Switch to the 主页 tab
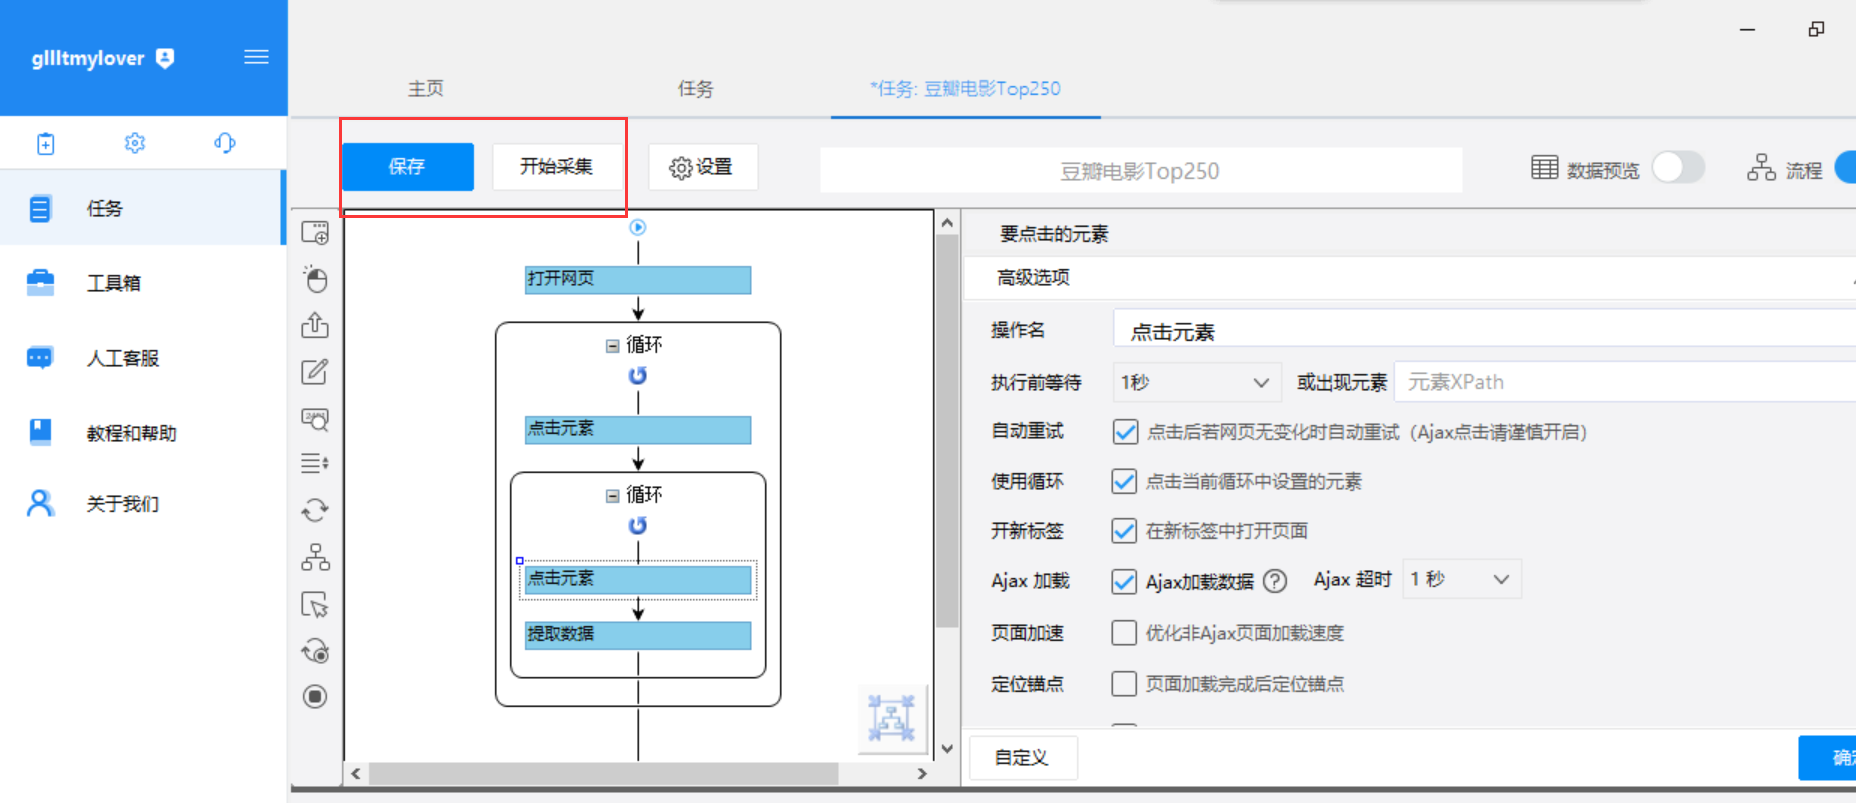The height and width of the screenshot is (803, 1856). (x=426, y=88)
